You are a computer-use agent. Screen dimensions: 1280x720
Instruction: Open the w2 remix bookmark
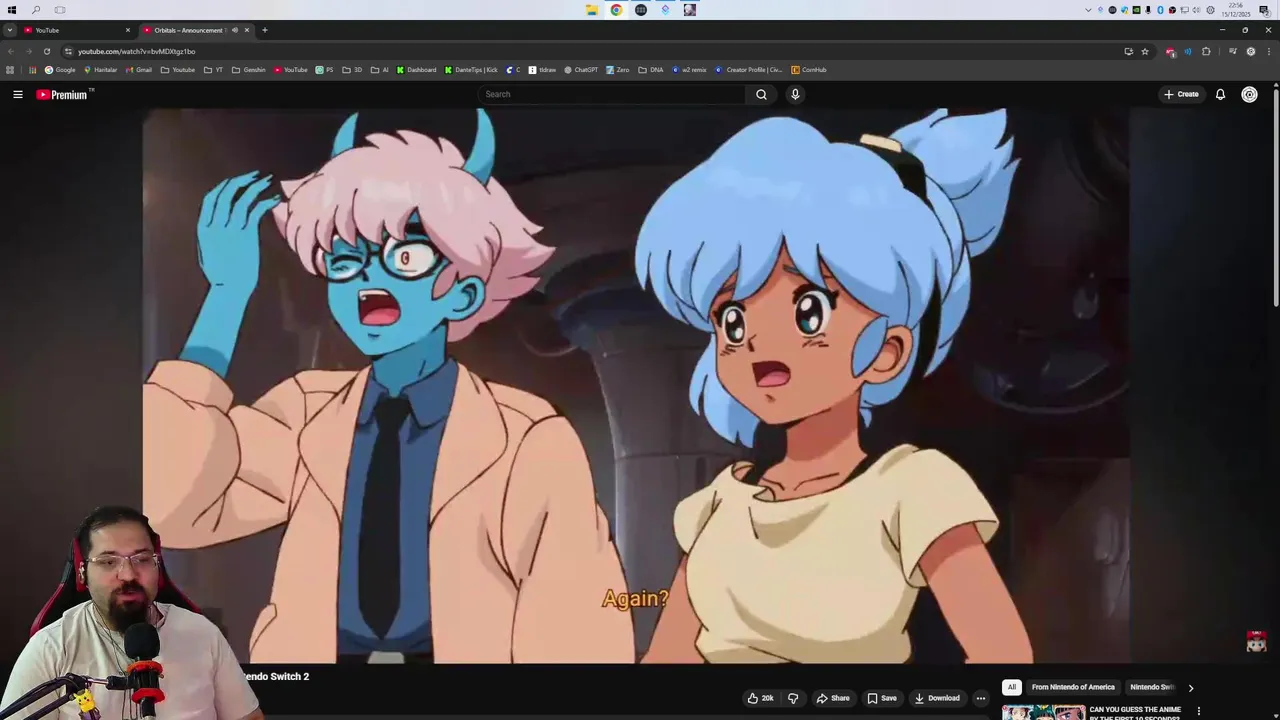(689, 70)
